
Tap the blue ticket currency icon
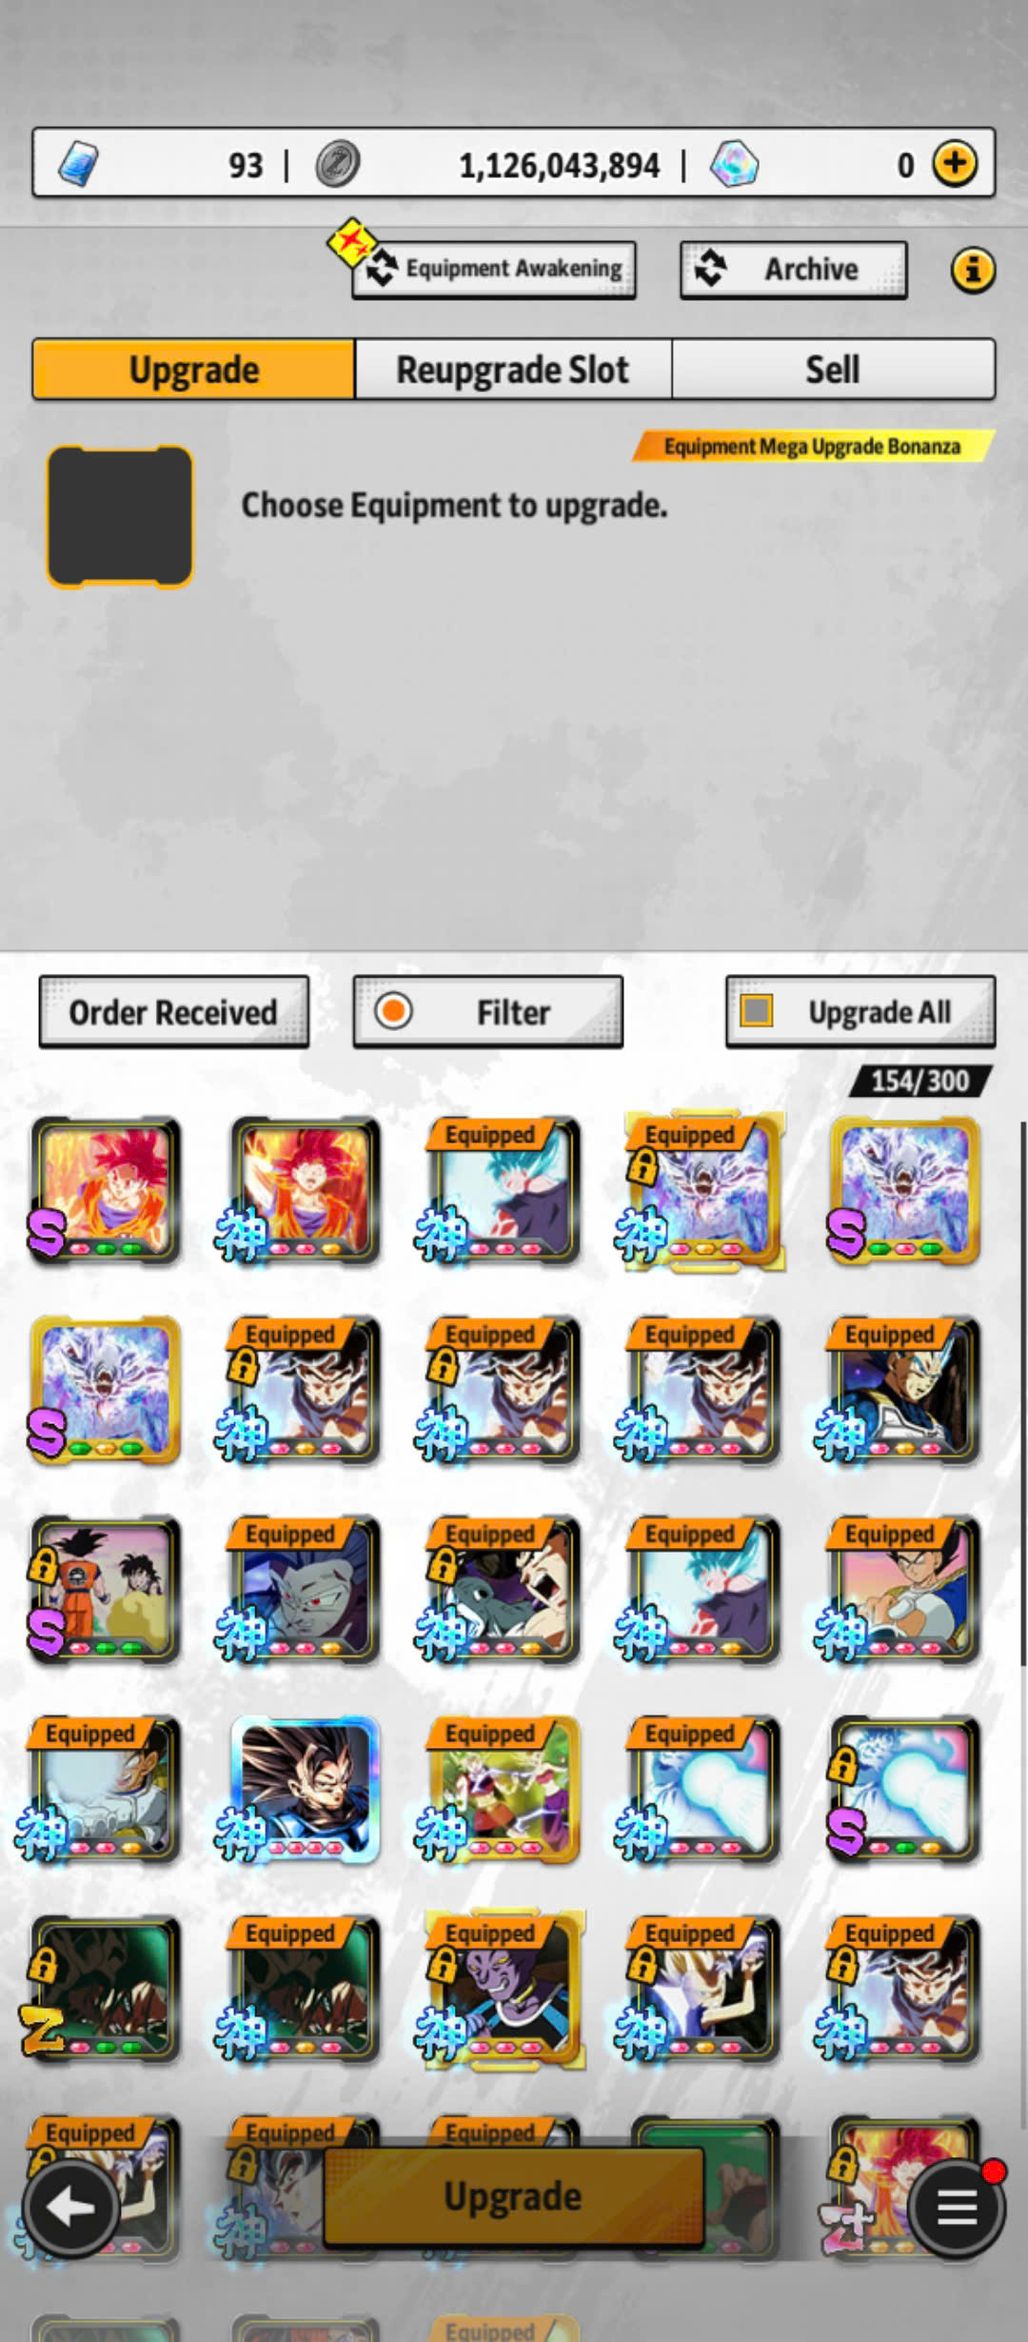pos(78,163)
